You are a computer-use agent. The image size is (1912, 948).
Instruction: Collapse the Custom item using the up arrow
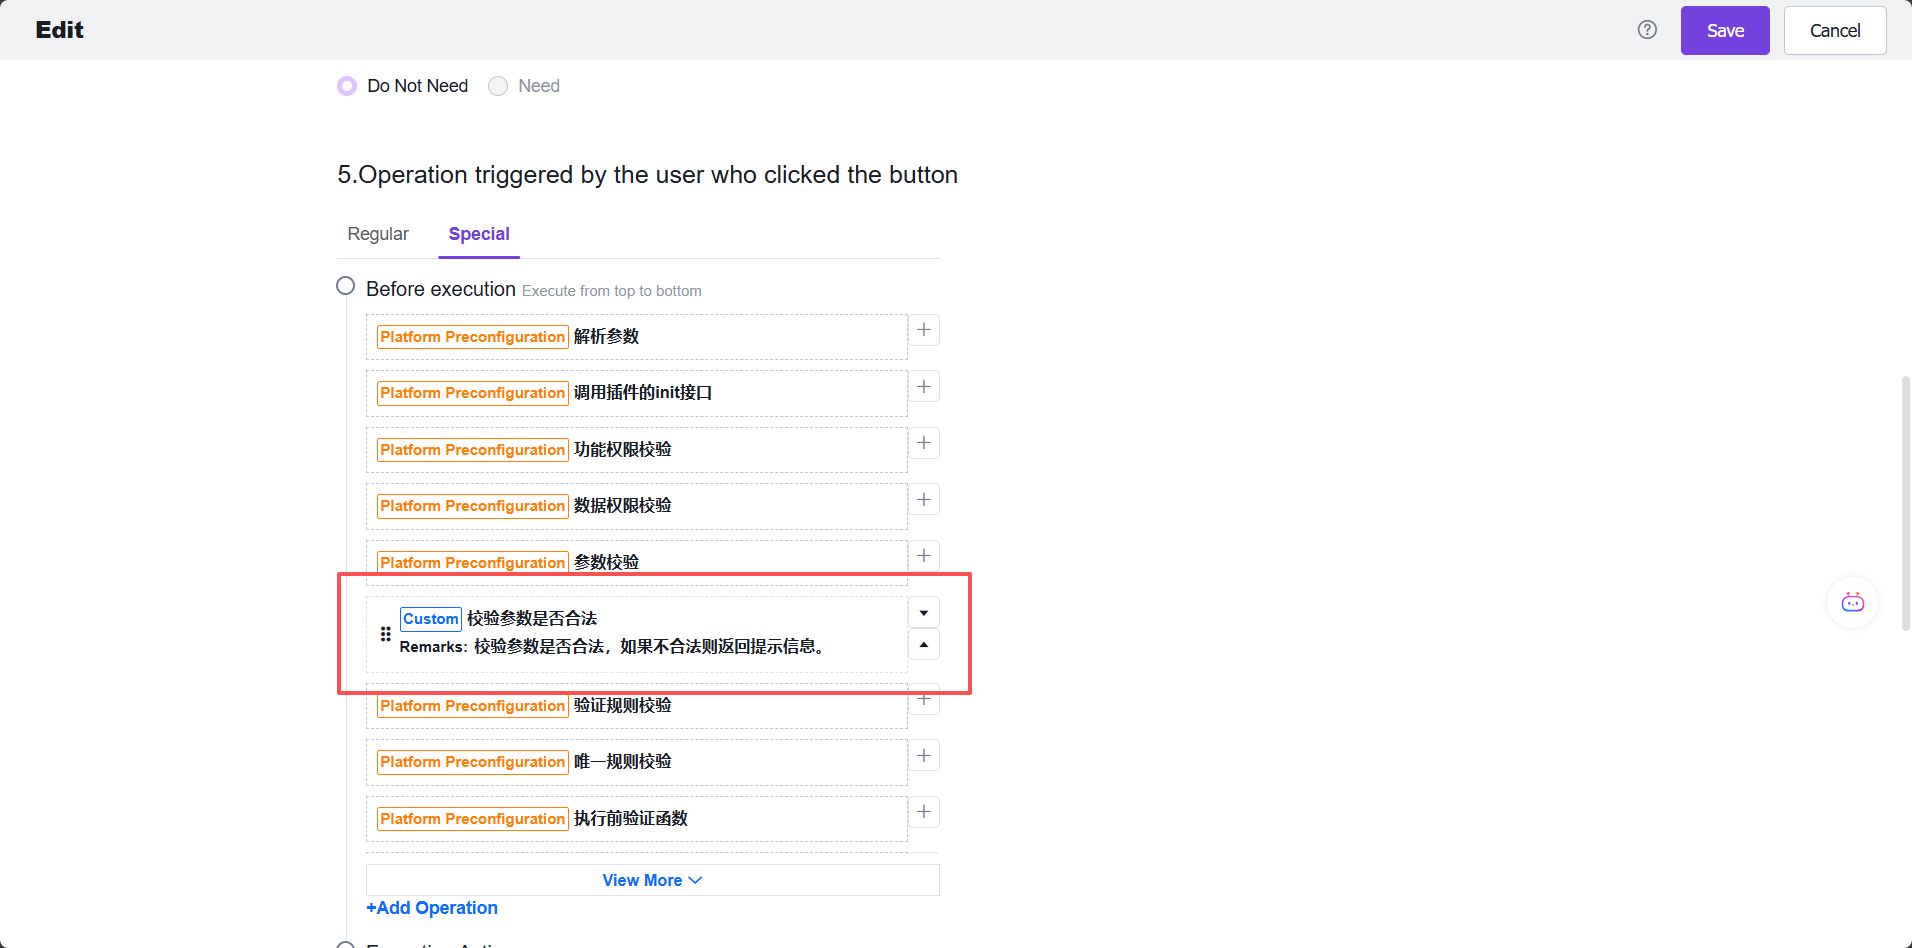click(923, 645)
